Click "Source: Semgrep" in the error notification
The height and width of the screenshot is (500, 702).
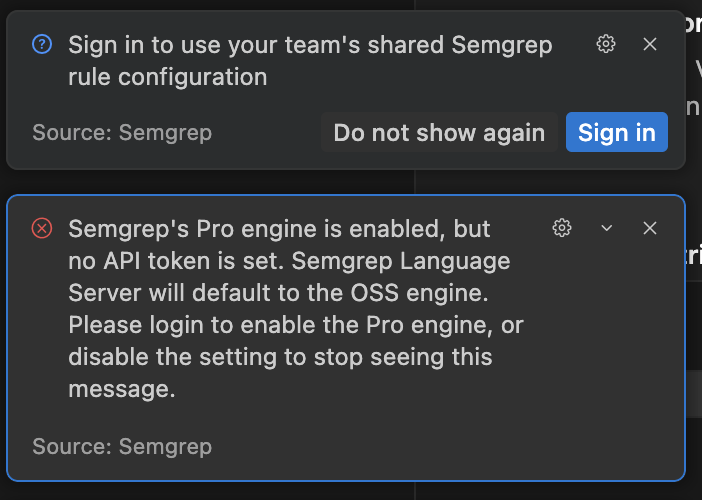point(122,446)
